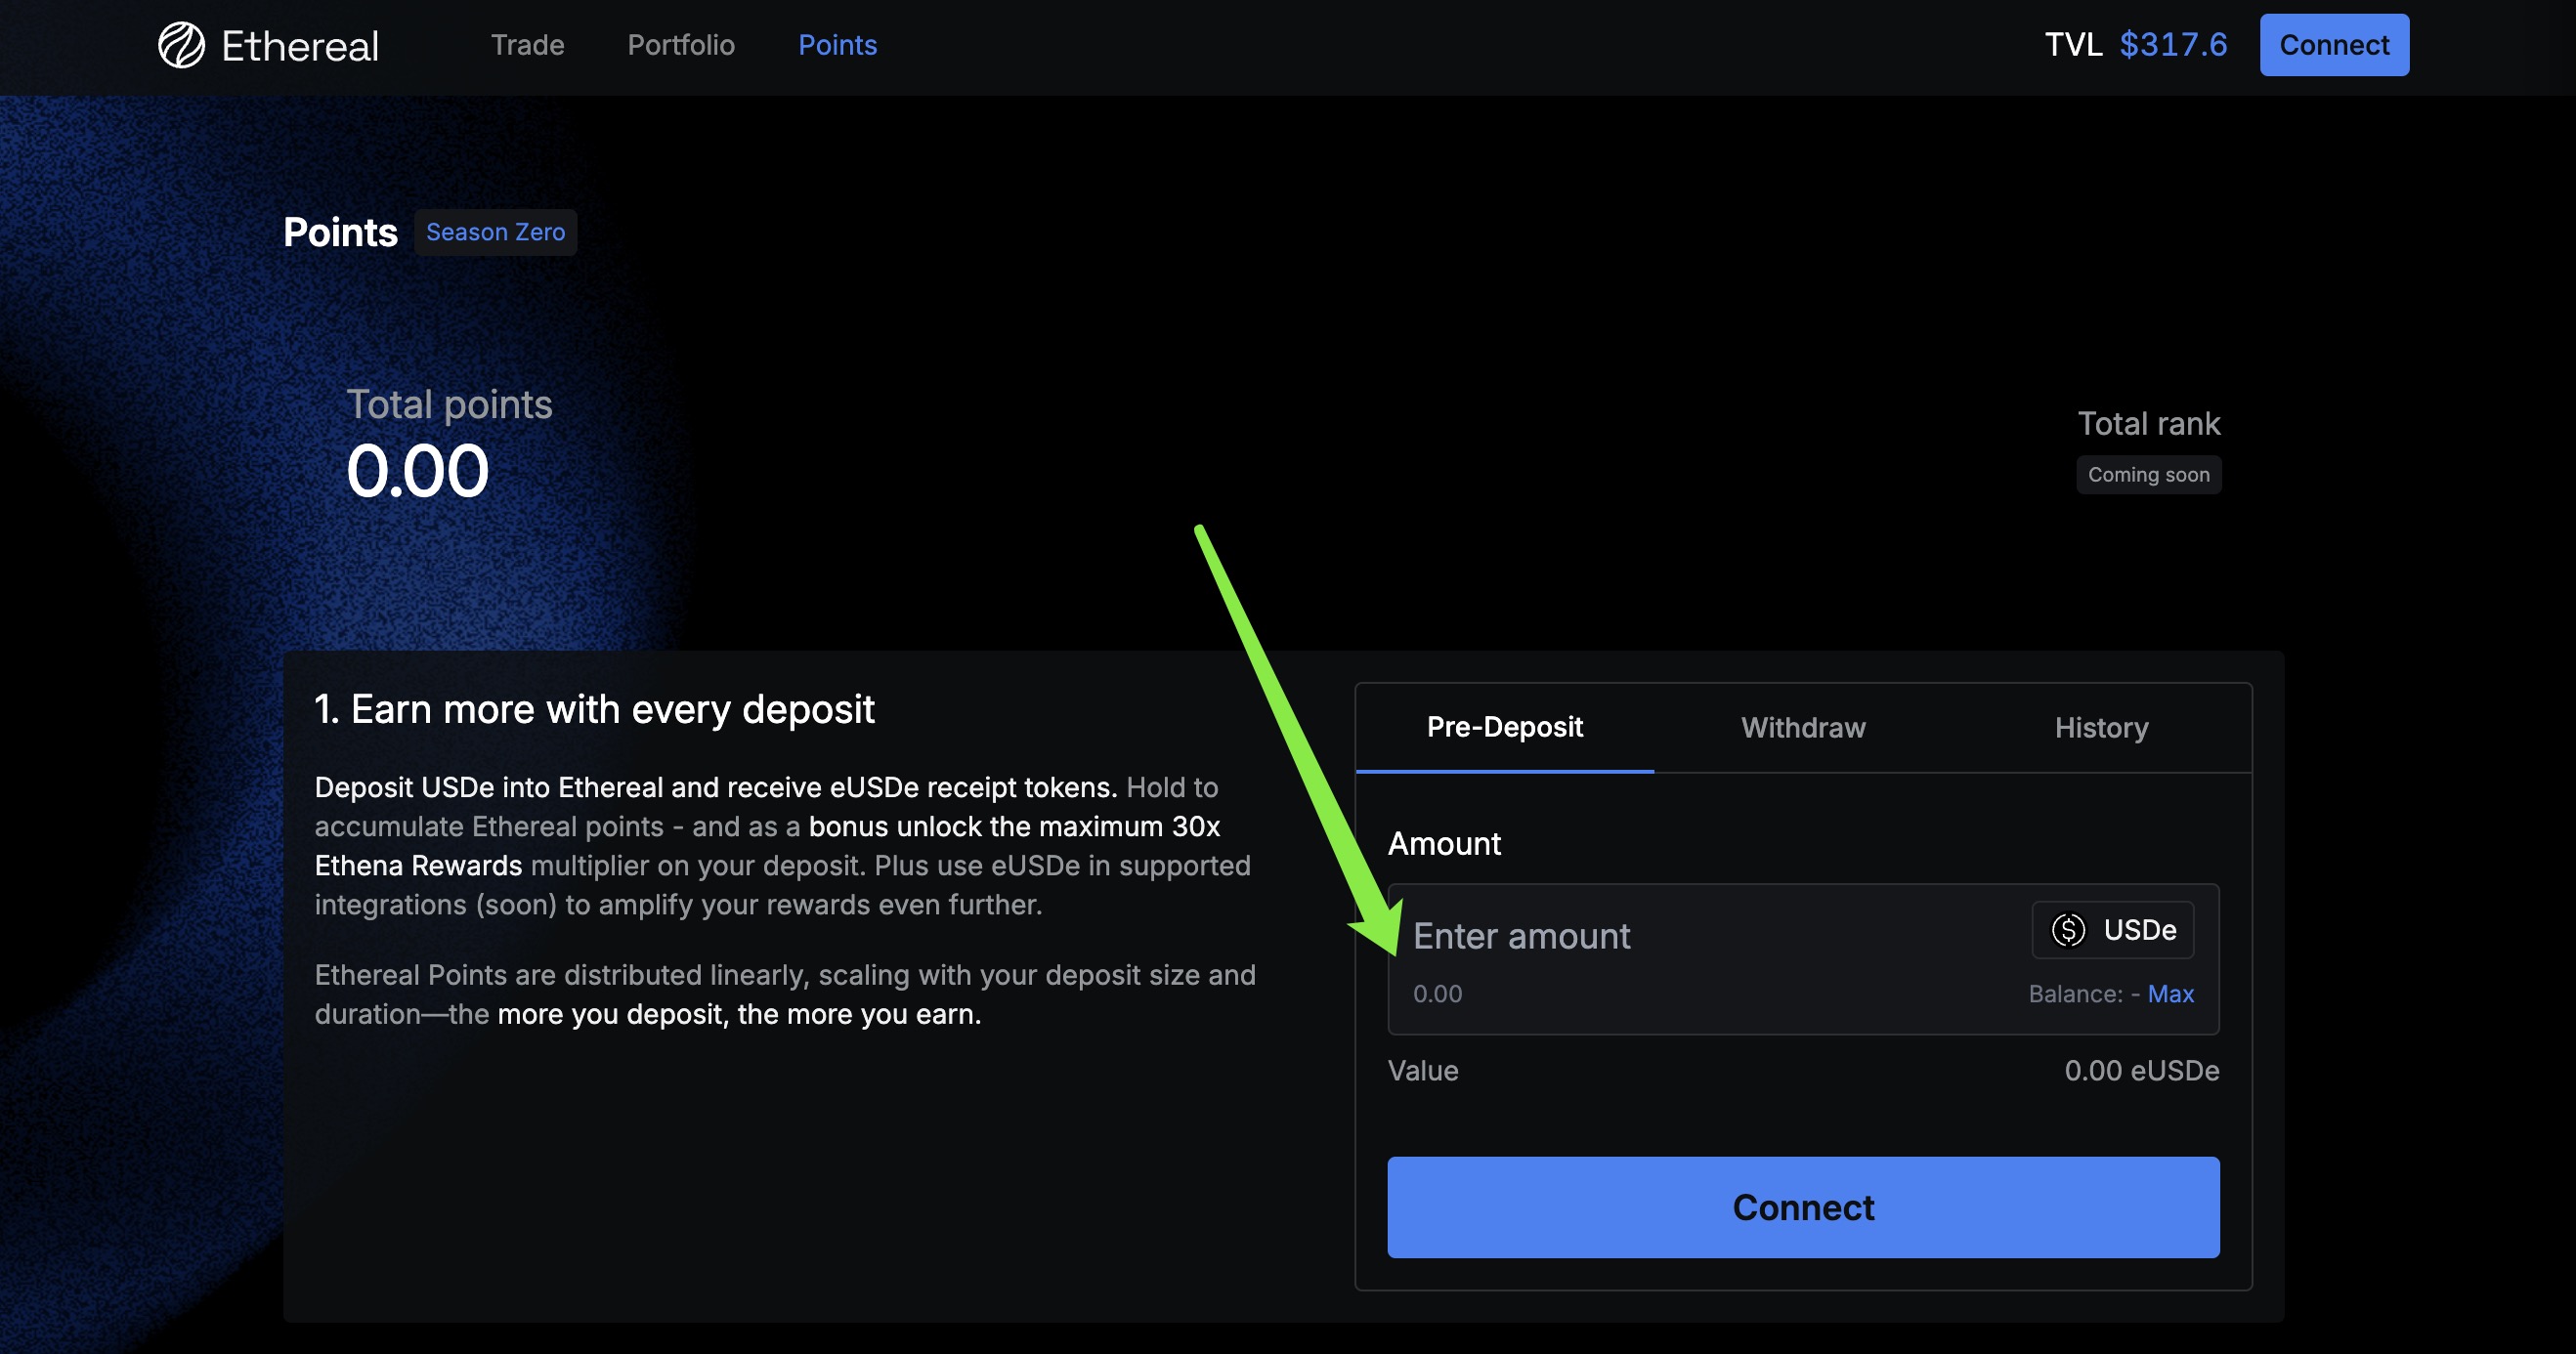Click the Ethereal brand name text

(x=299, y=46)
